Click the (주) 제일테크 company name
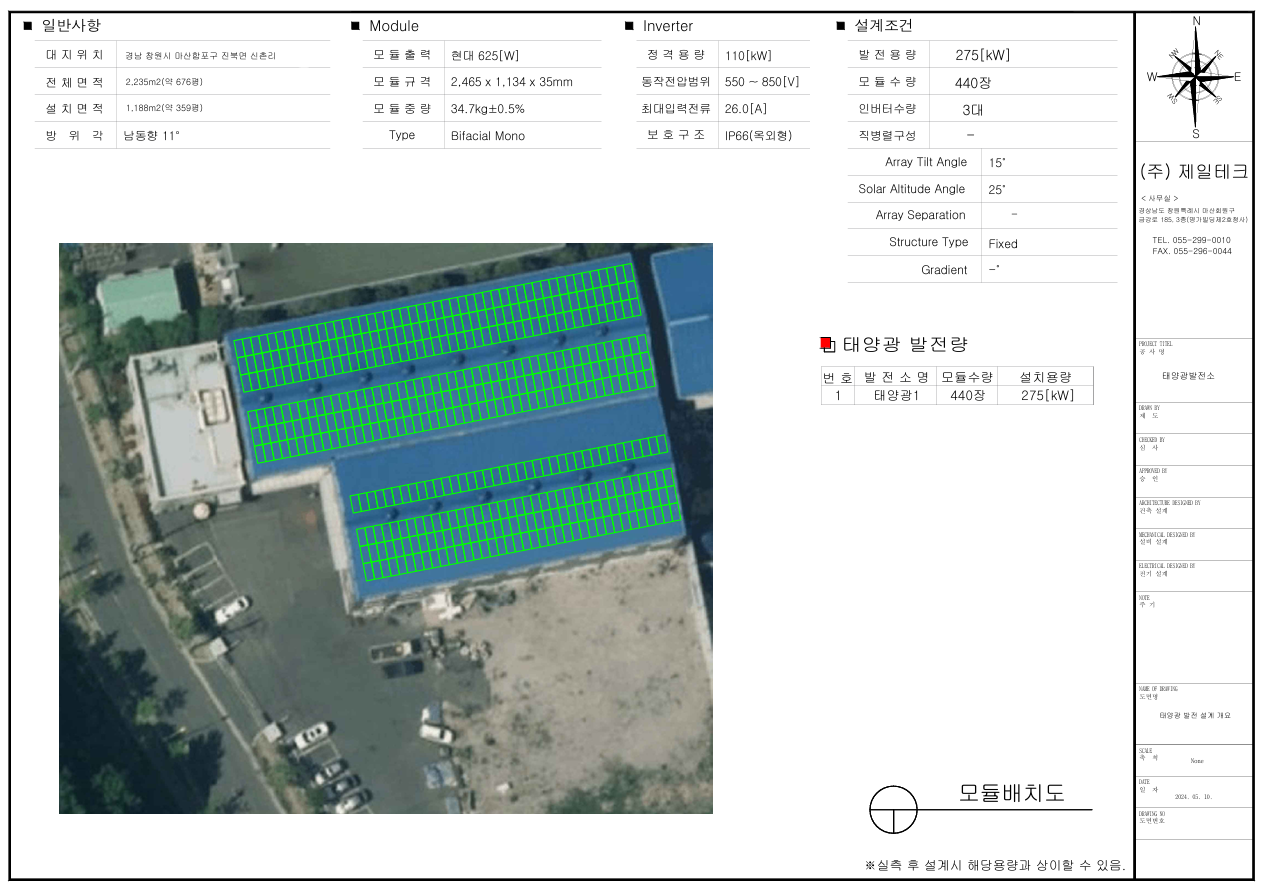This screenshot has width=1263, height=890. (1193, 171)
